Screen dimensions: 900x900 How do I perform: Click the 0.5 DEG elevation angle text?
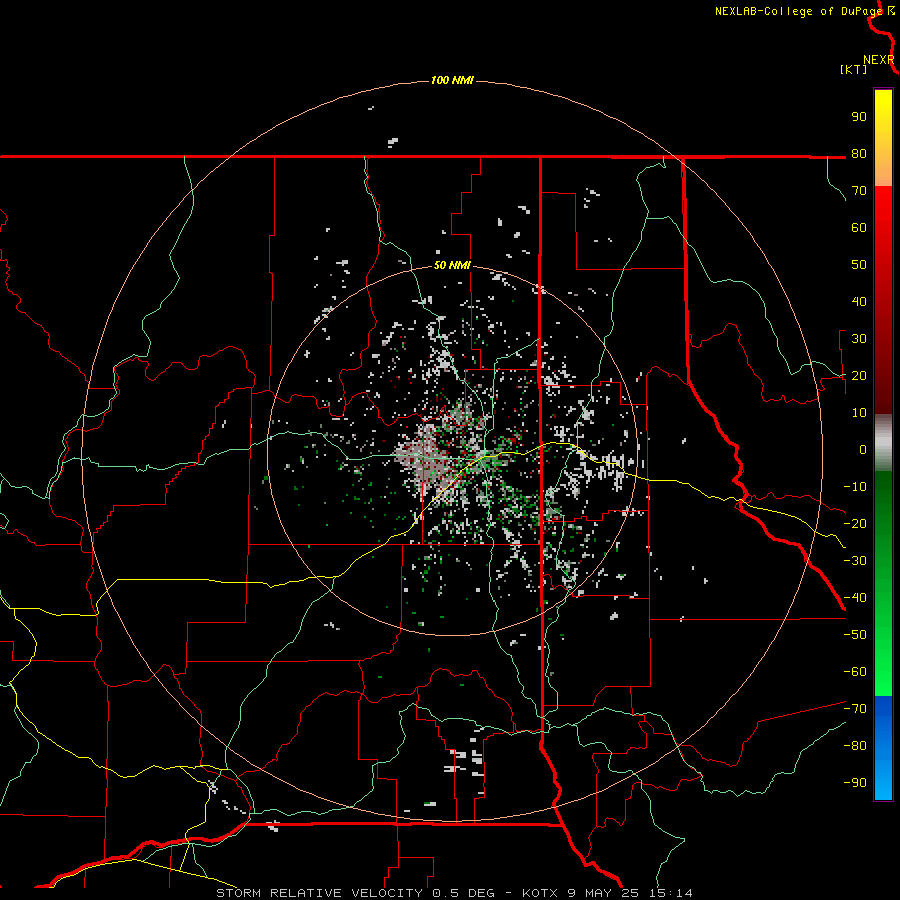(x=463, y=893)
